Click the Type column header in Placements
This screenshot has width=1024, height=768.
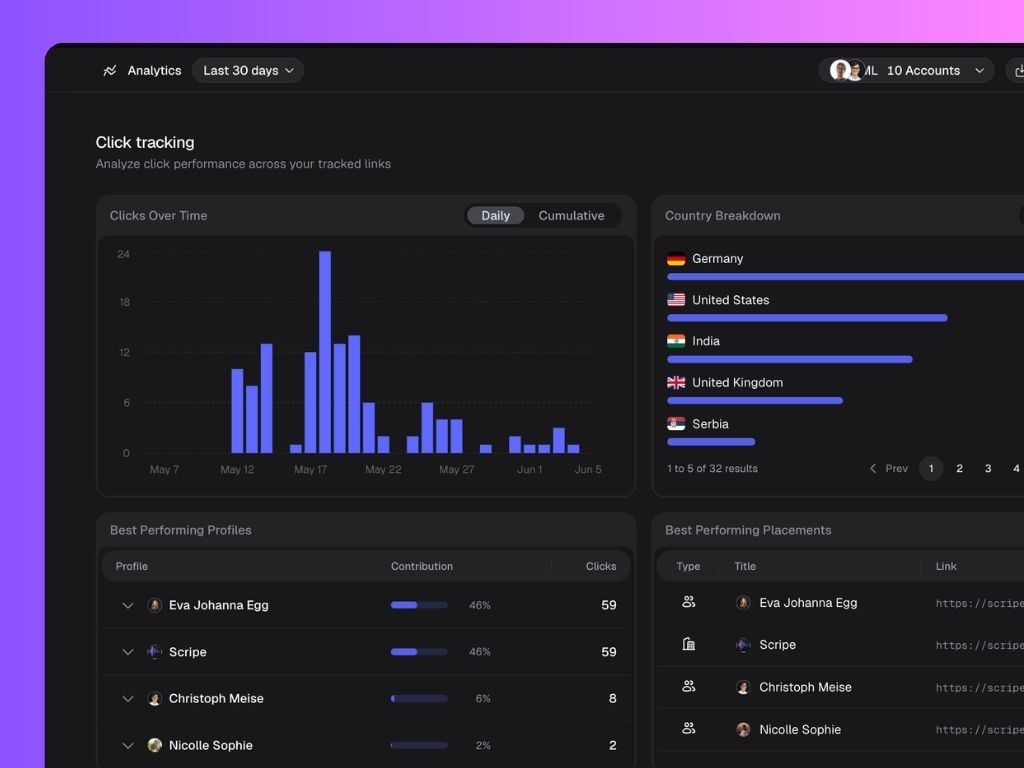click(x=688, y=566)
